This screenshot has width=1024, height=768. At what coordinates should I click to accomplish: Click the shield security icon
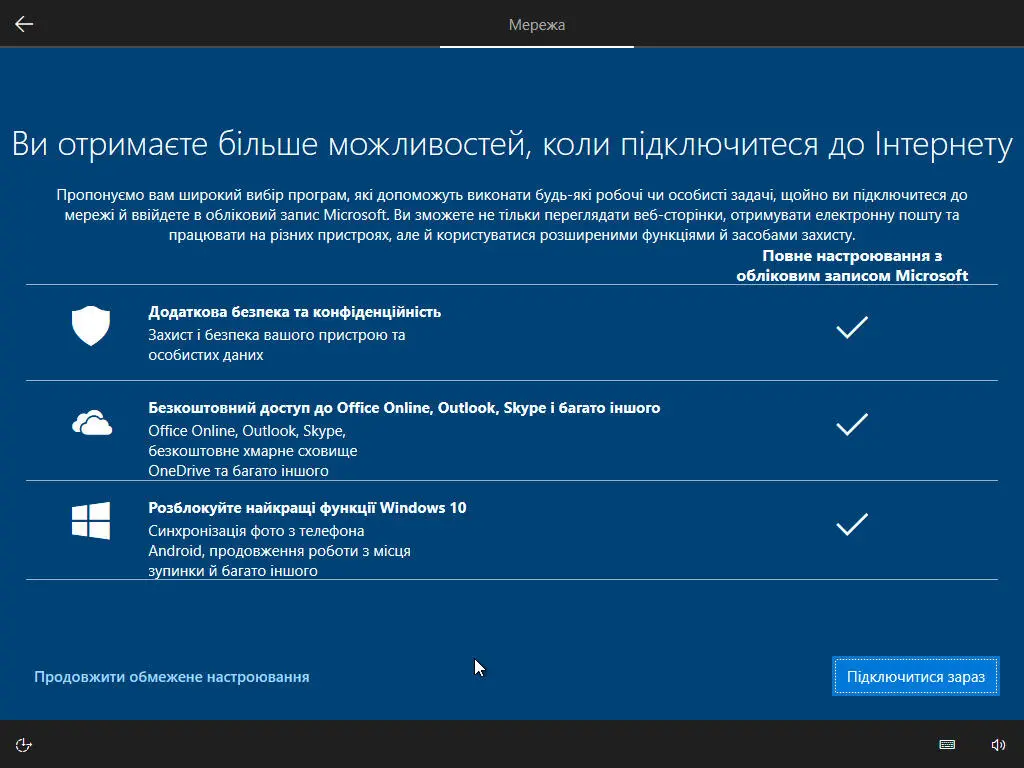91,326
